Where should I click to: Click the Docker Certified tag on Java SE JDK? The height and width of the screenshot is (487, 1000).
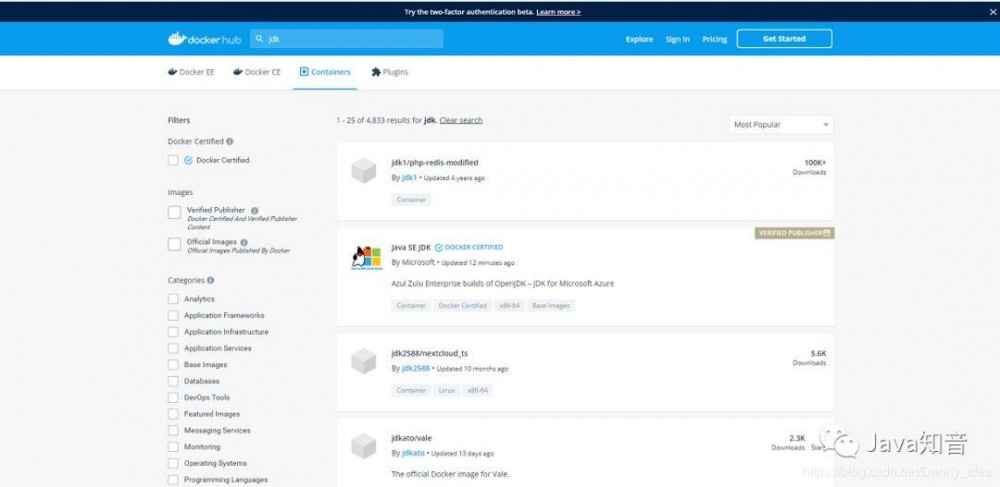click(462, 306)
